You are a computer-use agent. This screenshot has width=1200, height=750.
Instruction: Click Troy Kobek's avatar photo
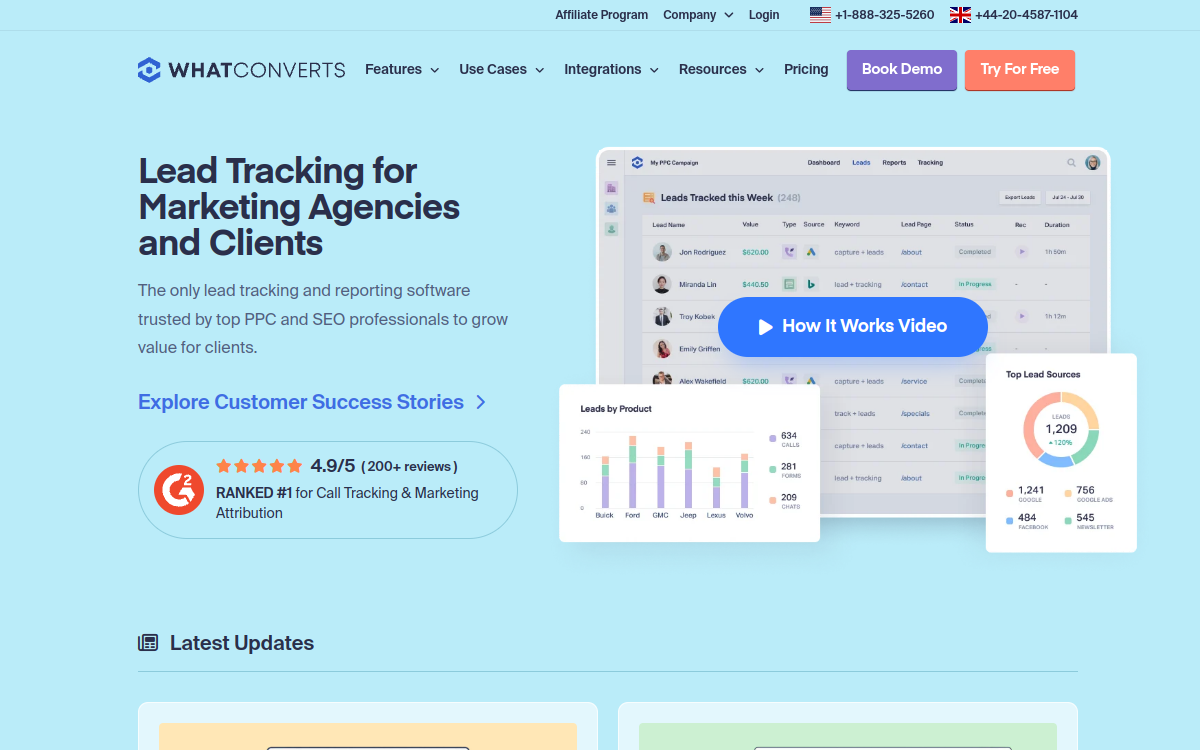click(x=662, y=316)
